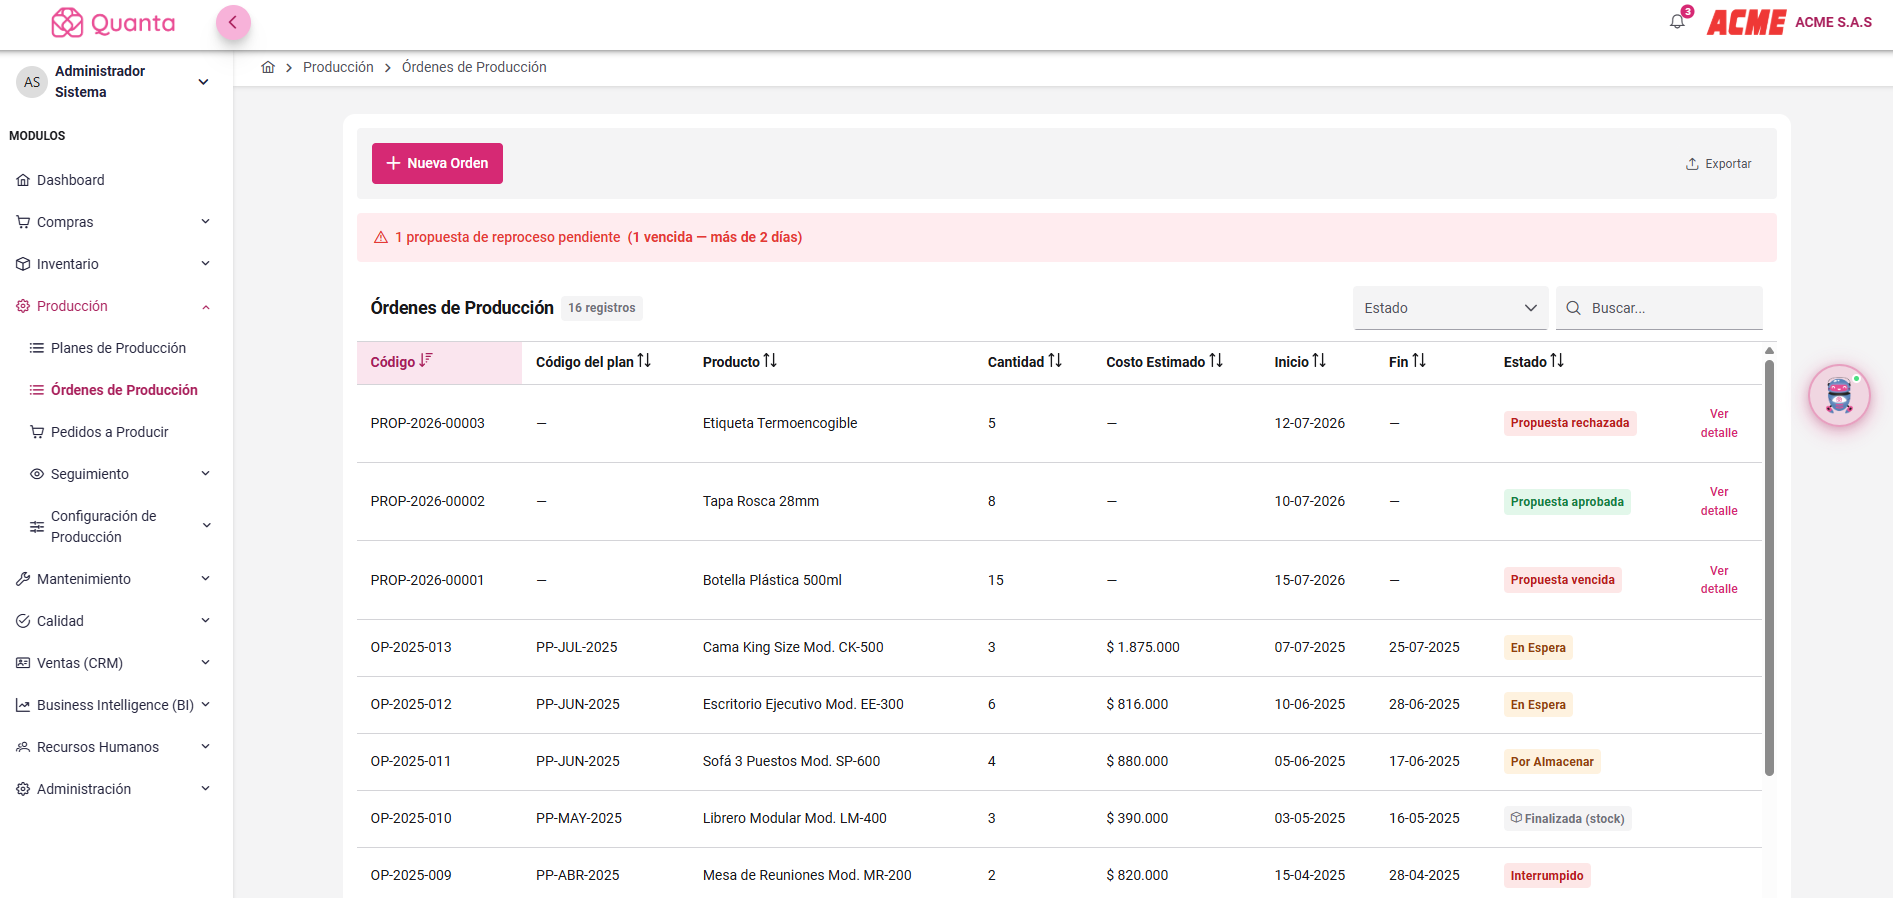Click the Recursos Humanos people icon
Viewport: 1893px width, 898px height.
23,747
